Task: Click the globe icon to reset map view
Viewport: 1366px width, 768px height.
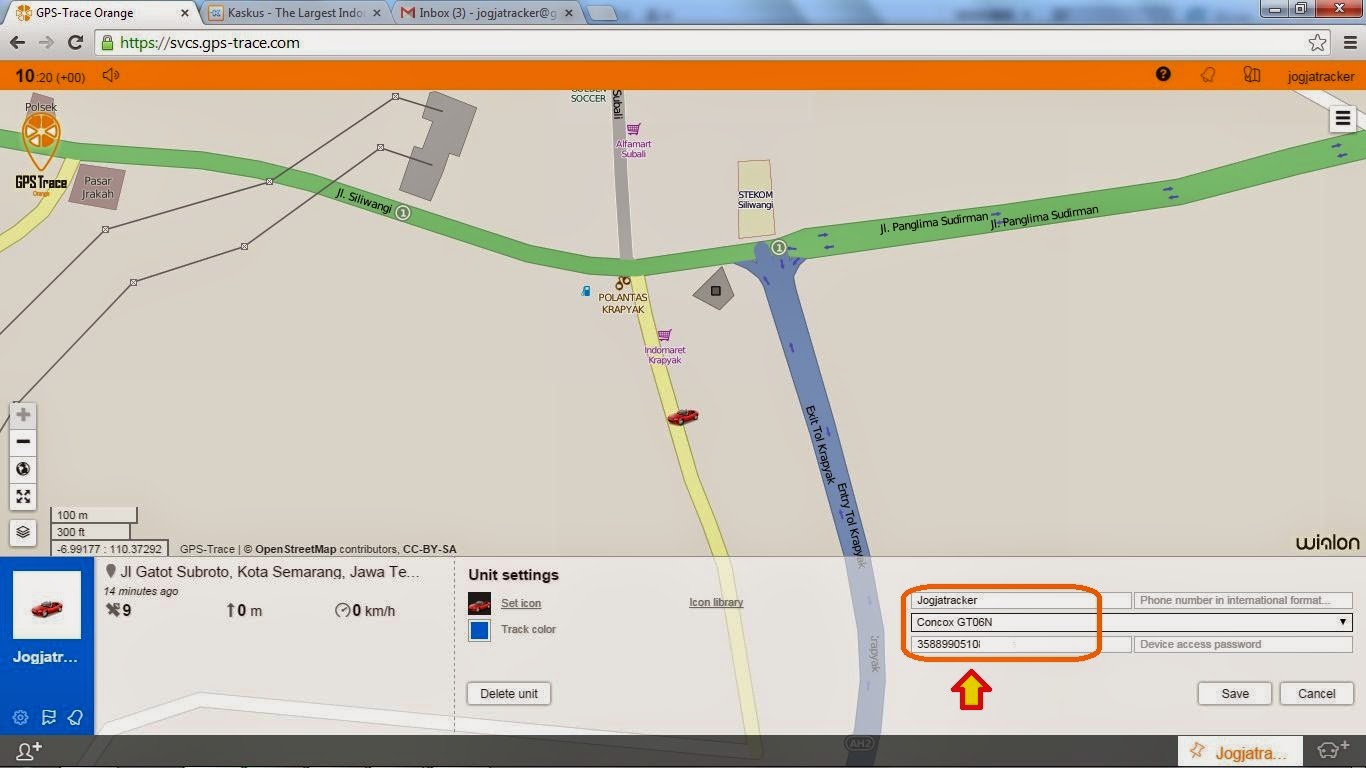Action: (22, 468)
